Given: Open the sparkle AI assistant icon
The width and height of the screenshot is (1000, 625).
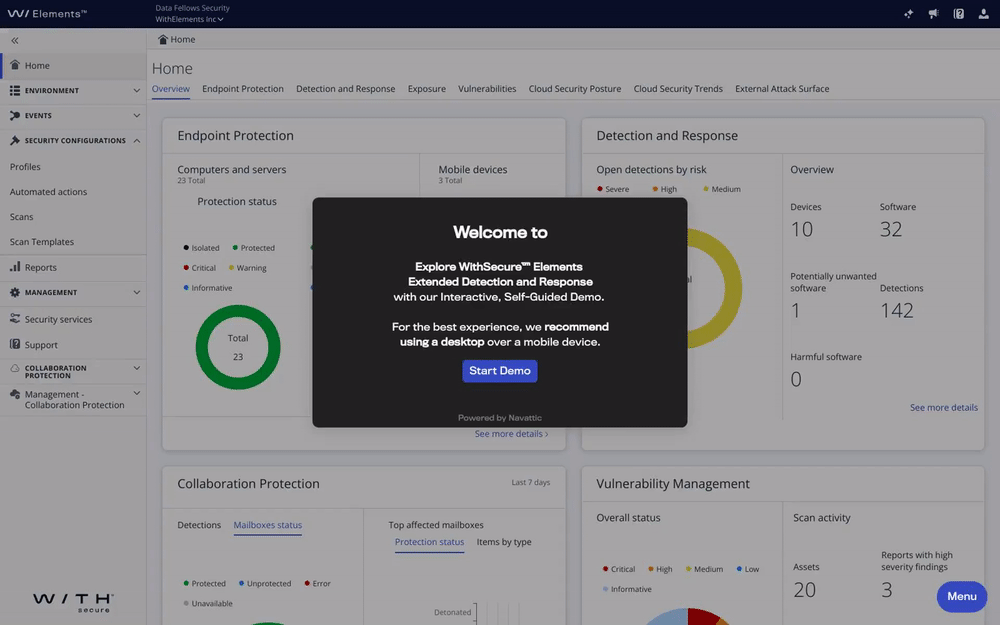Looking at the screenshot, I should 909,14.
